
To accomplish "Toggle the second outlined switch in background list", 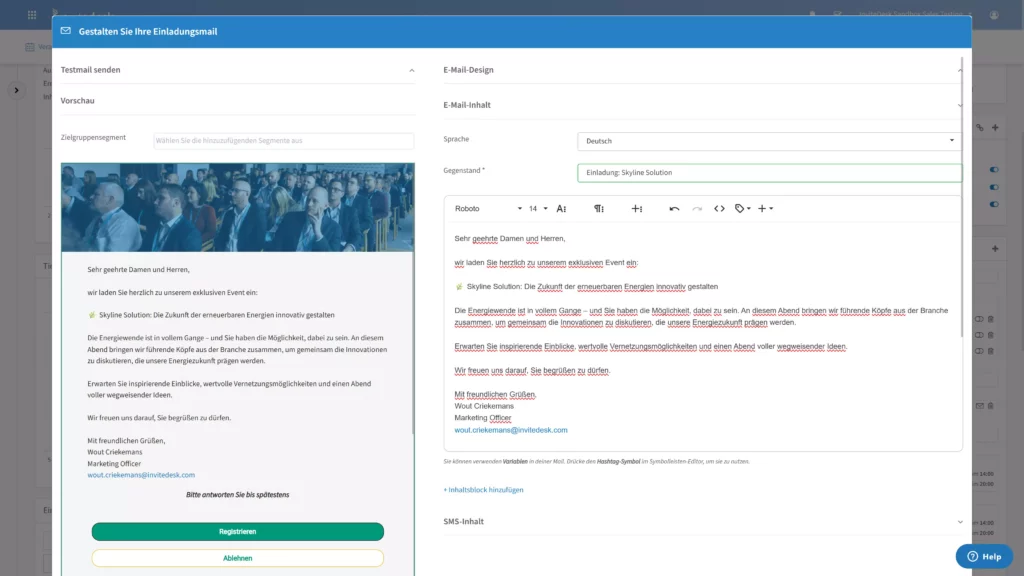I will pos(979,335).
